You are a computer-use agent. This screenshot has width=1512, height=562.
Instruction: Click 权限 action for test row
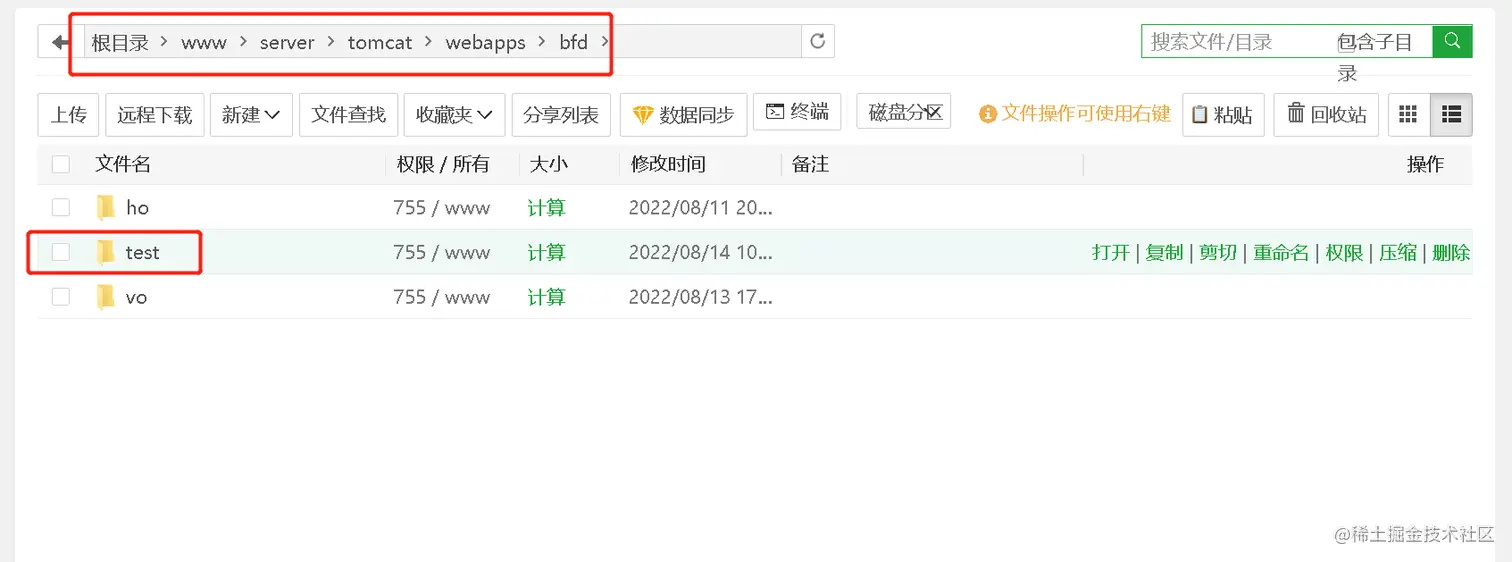coord(1345,252)
